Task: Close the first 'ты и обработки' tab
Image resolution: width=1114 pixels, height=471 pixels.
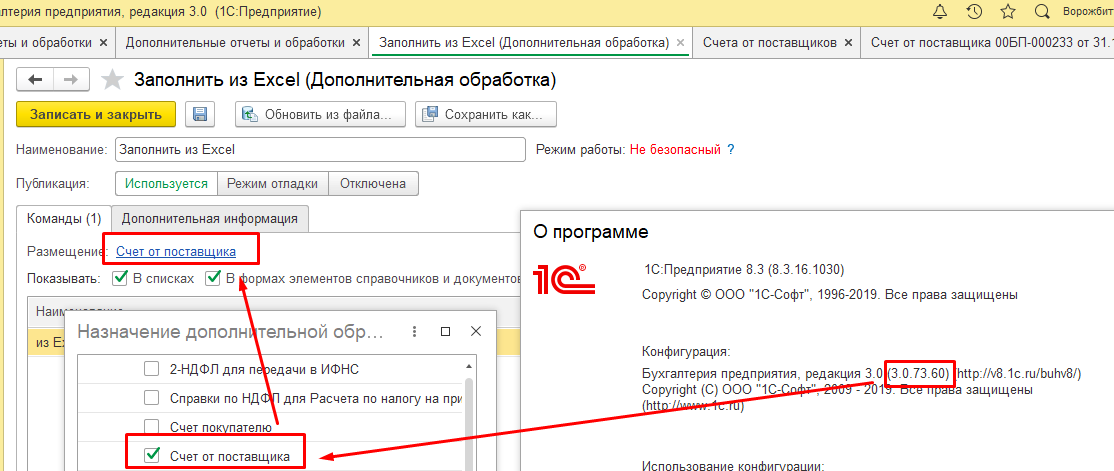Action: pos(104,43)
